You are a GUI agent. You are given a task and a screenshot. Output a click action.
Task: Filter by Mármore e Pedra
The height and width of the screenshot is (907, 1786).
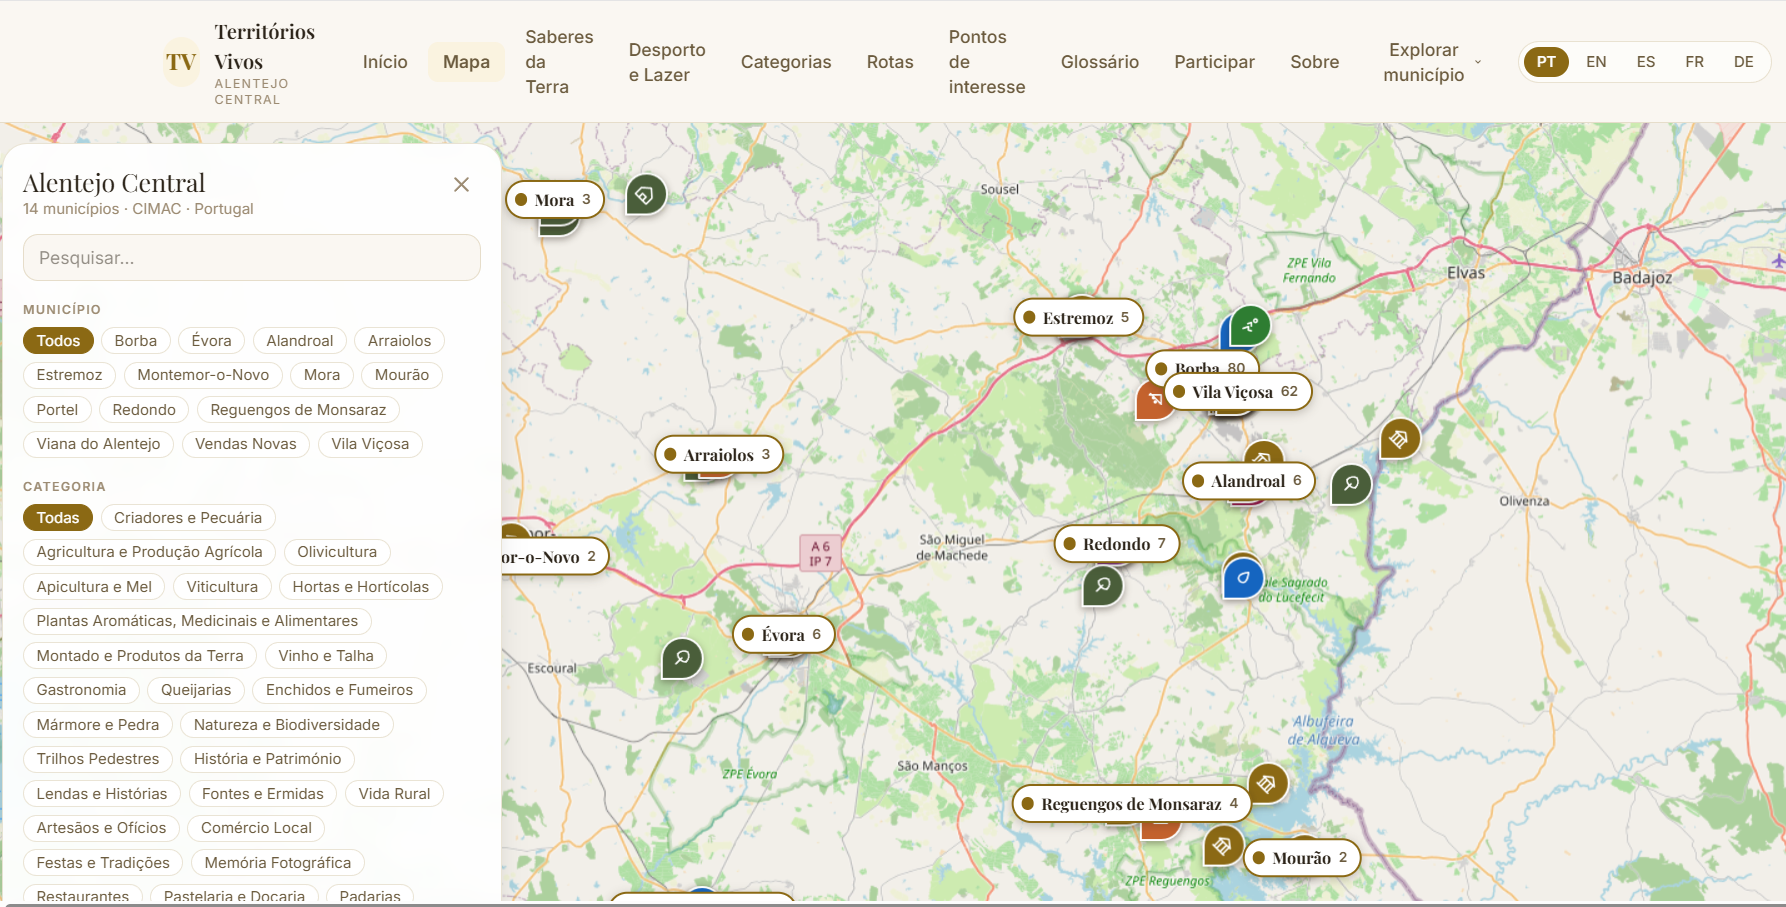tap(98, 725)
